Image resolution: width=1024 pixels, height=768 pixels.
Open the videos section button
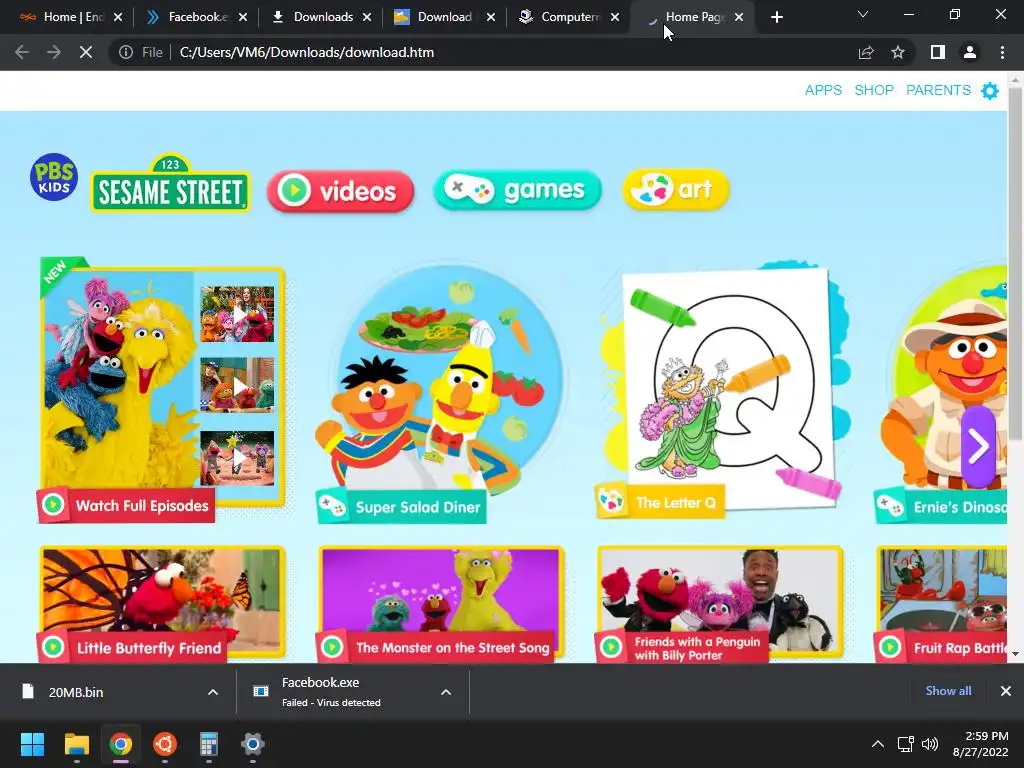pyautogui.click(x=340, y=191)
